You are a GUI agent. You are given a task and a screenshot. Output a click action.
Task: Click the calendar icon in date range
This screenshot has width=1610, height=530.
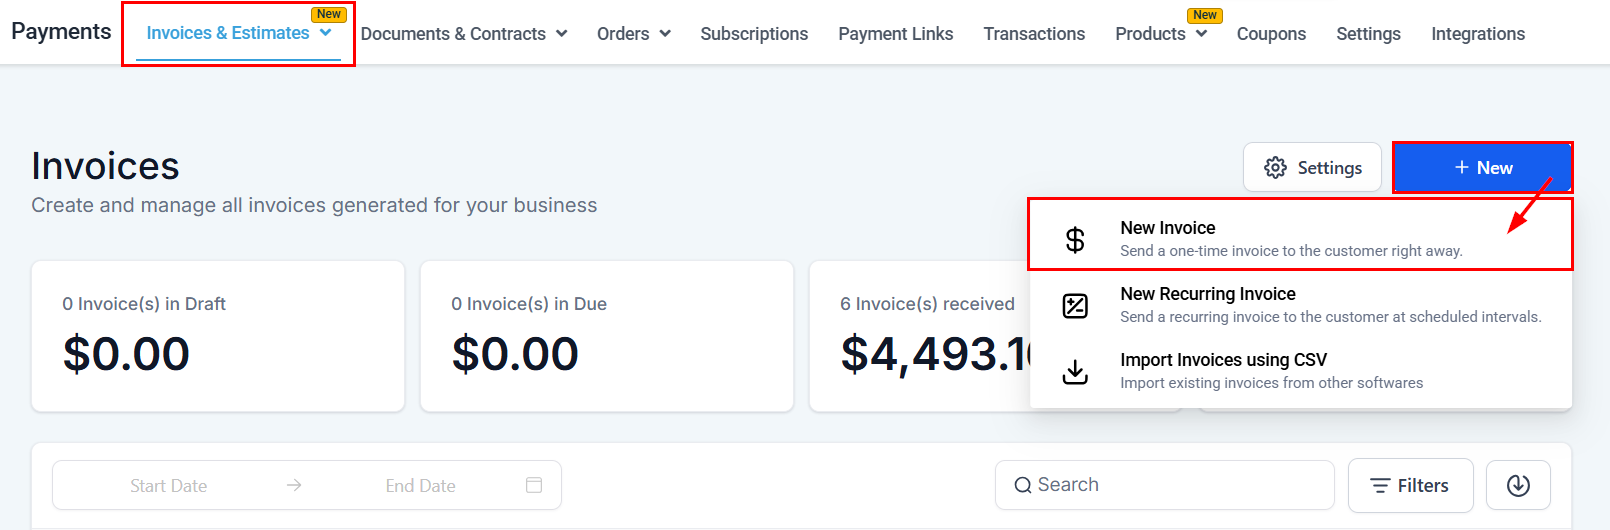pyautogui.click(x=534, y=485)
